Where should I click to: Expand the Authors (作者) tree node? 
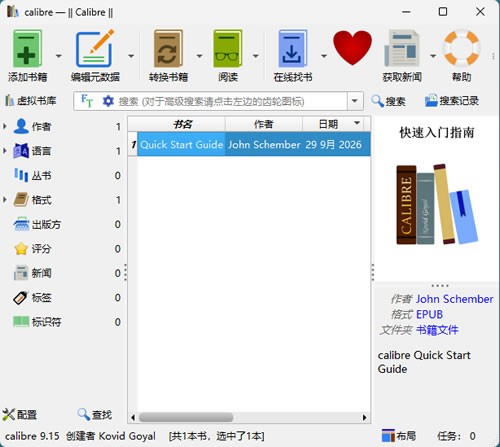pyautogui.click(x=5, y=126)
